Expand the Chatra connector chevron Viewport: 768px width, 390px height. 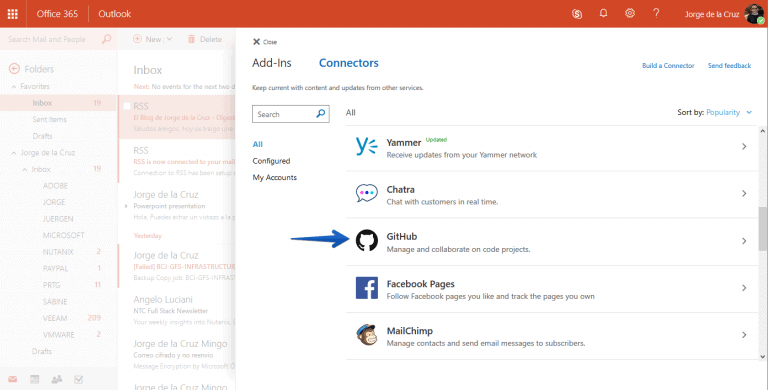(x=744, y=194)
